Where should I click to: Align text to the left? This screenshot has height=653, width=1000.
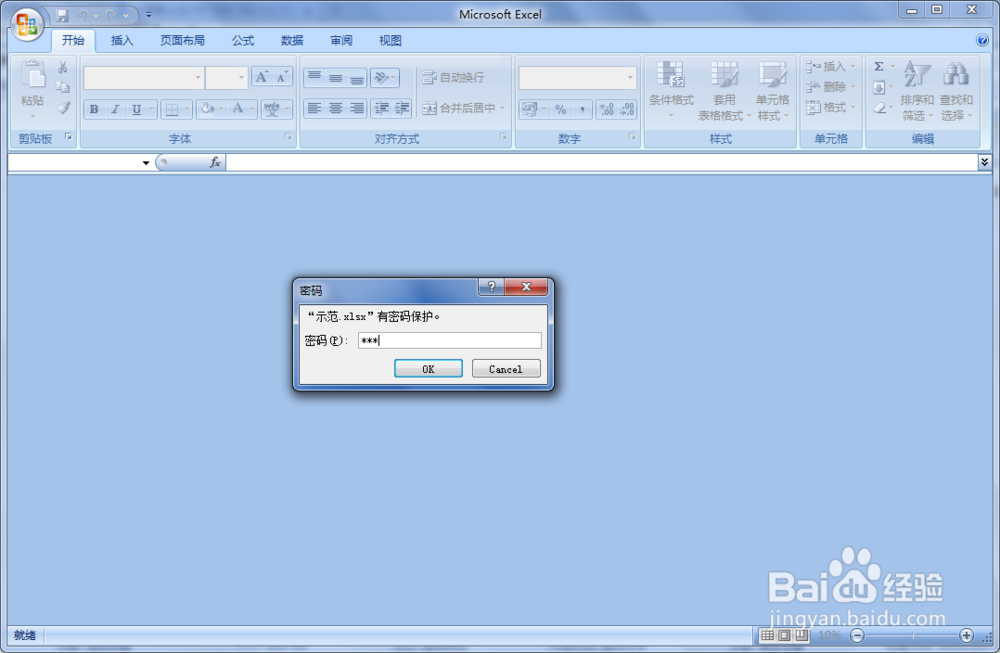pos(314,108)
